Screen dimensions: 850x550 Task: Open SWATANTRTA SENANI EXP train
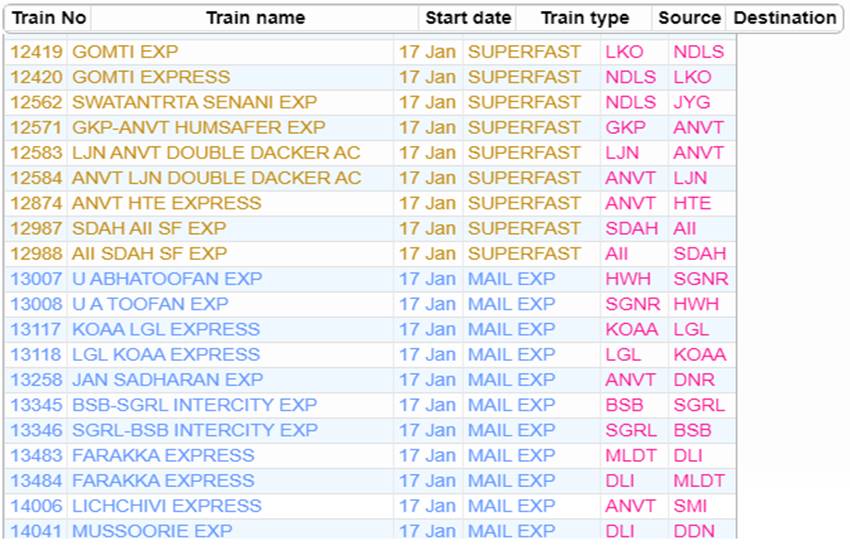[x=195, y=102]
